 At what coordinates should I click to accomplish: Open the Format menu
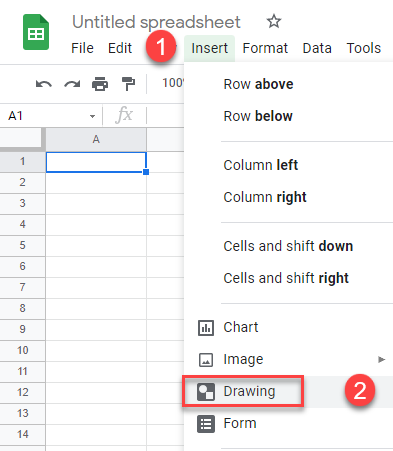pyautogui.click(x=265, y=48)
